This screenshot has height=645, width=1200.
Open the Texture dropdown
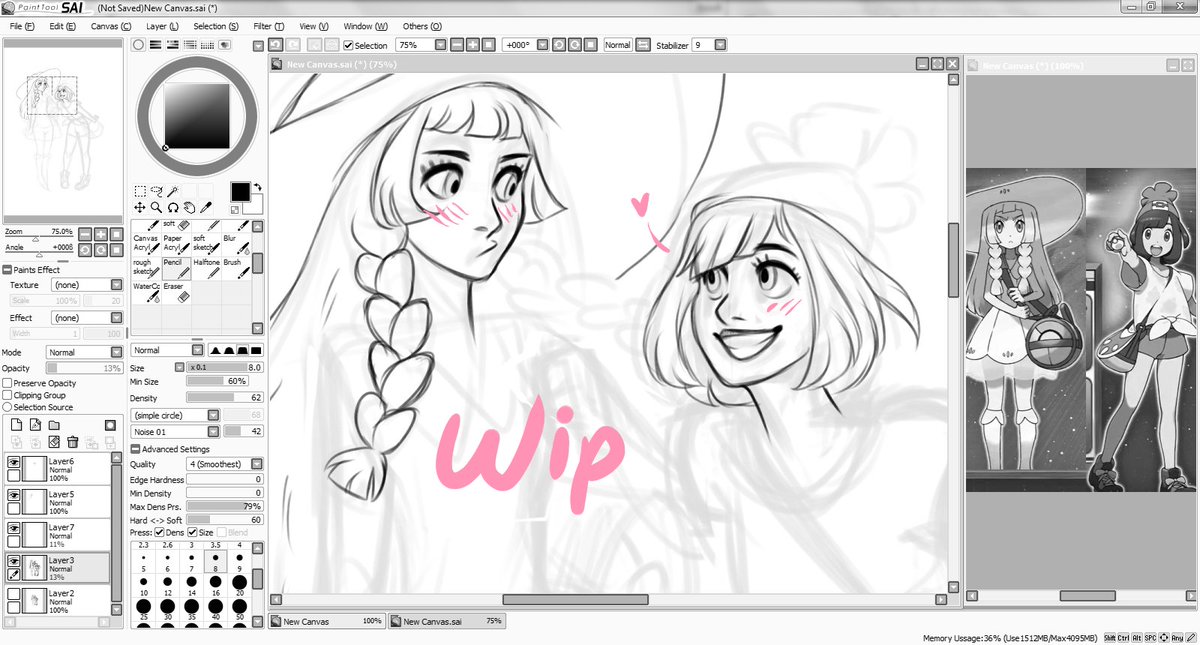pos(86,285)
